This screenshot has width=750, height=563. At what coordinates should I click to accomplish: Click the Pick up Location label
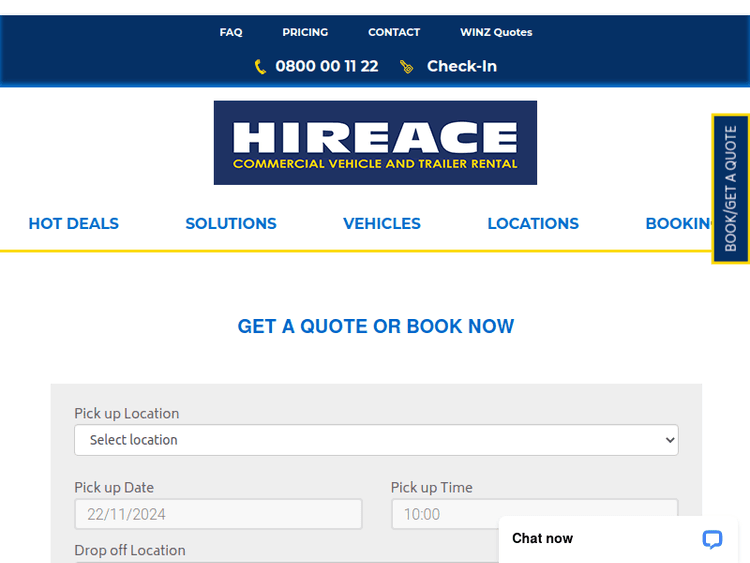pyautogui.click(x=127, y=413)
